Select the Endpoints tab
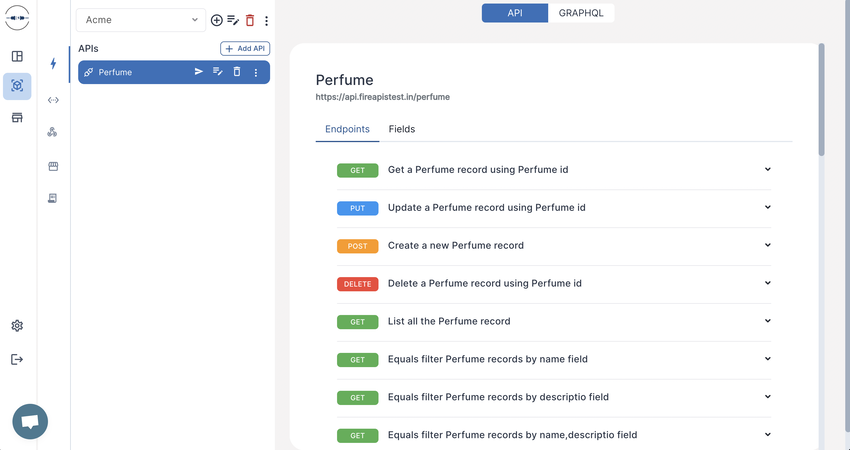The width and height of the screenshot is (850, 450). 347,129
